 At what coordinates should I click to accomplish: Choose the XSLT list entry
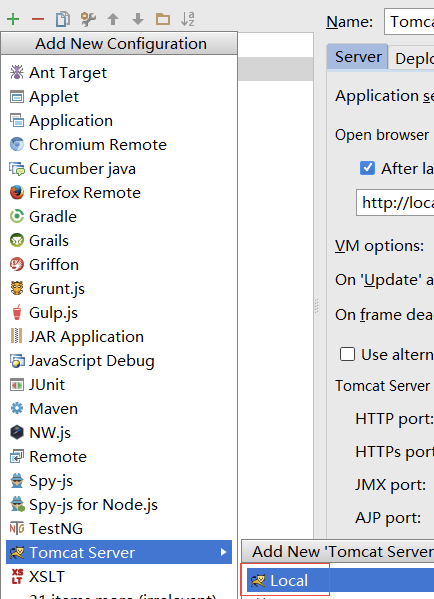[119, 576]
